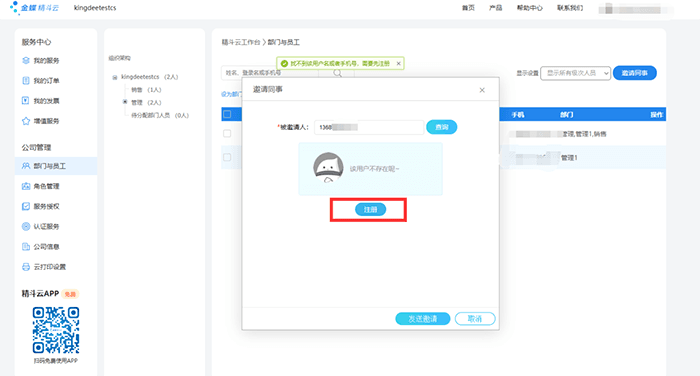
Task: Click the 免费 badge next to 精斗云APP
Action: point(70,294)
